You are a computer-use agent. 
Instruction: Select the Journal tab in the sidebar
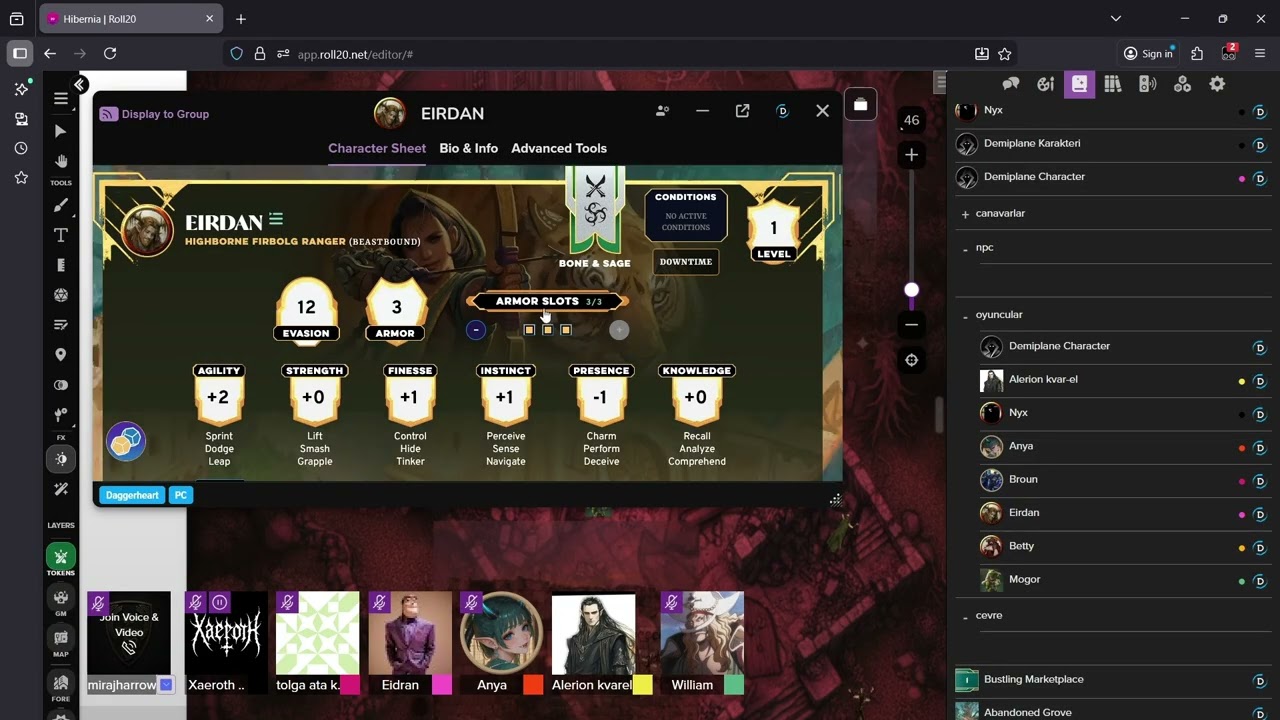tap(1079, 84)
